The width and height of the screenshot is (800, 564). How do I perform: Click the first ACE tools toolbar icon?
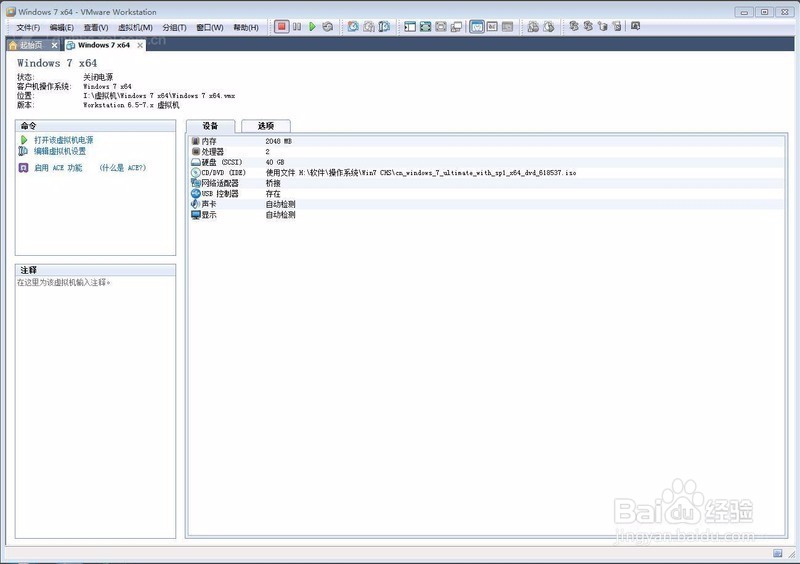[574, 26]
